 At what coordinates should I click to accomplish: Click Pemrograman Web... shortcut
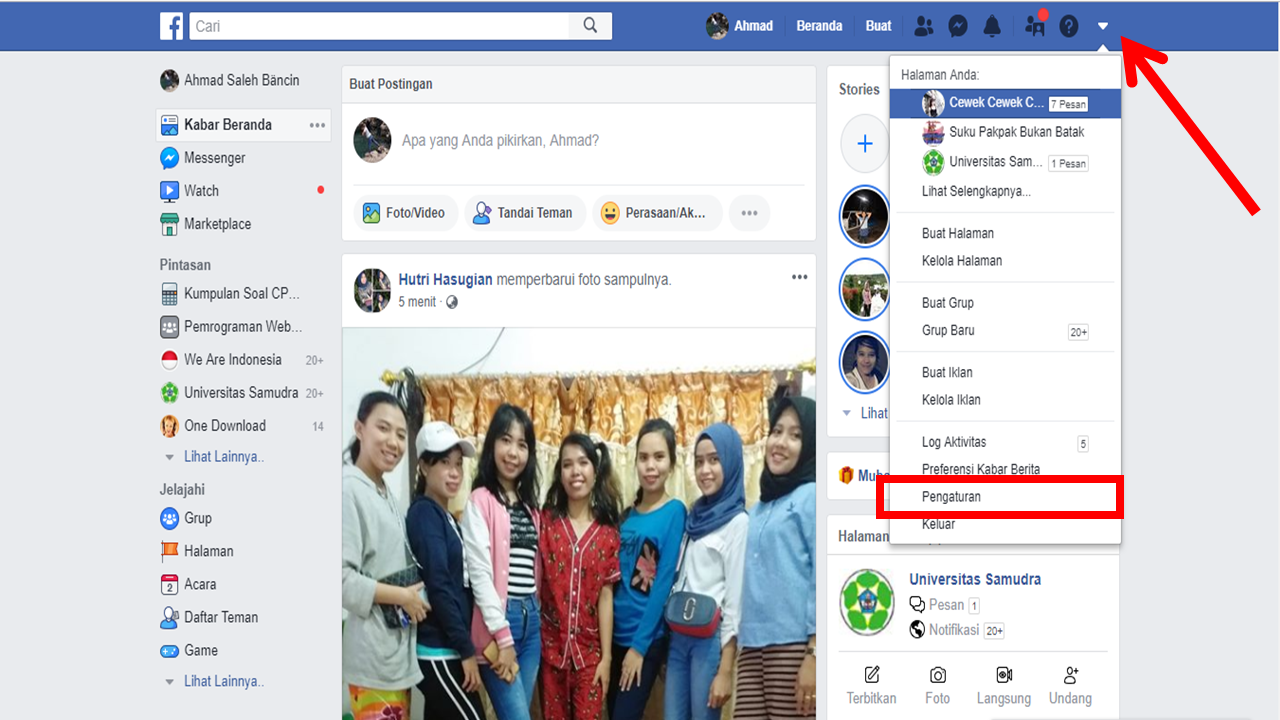pos(242,327)
